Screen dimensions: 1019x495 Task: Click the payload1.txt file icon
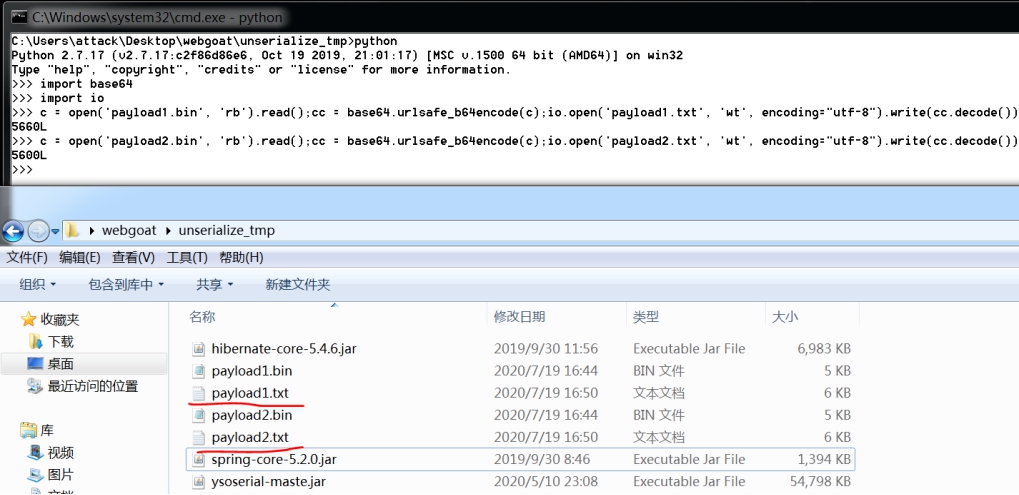coord(199,393)
